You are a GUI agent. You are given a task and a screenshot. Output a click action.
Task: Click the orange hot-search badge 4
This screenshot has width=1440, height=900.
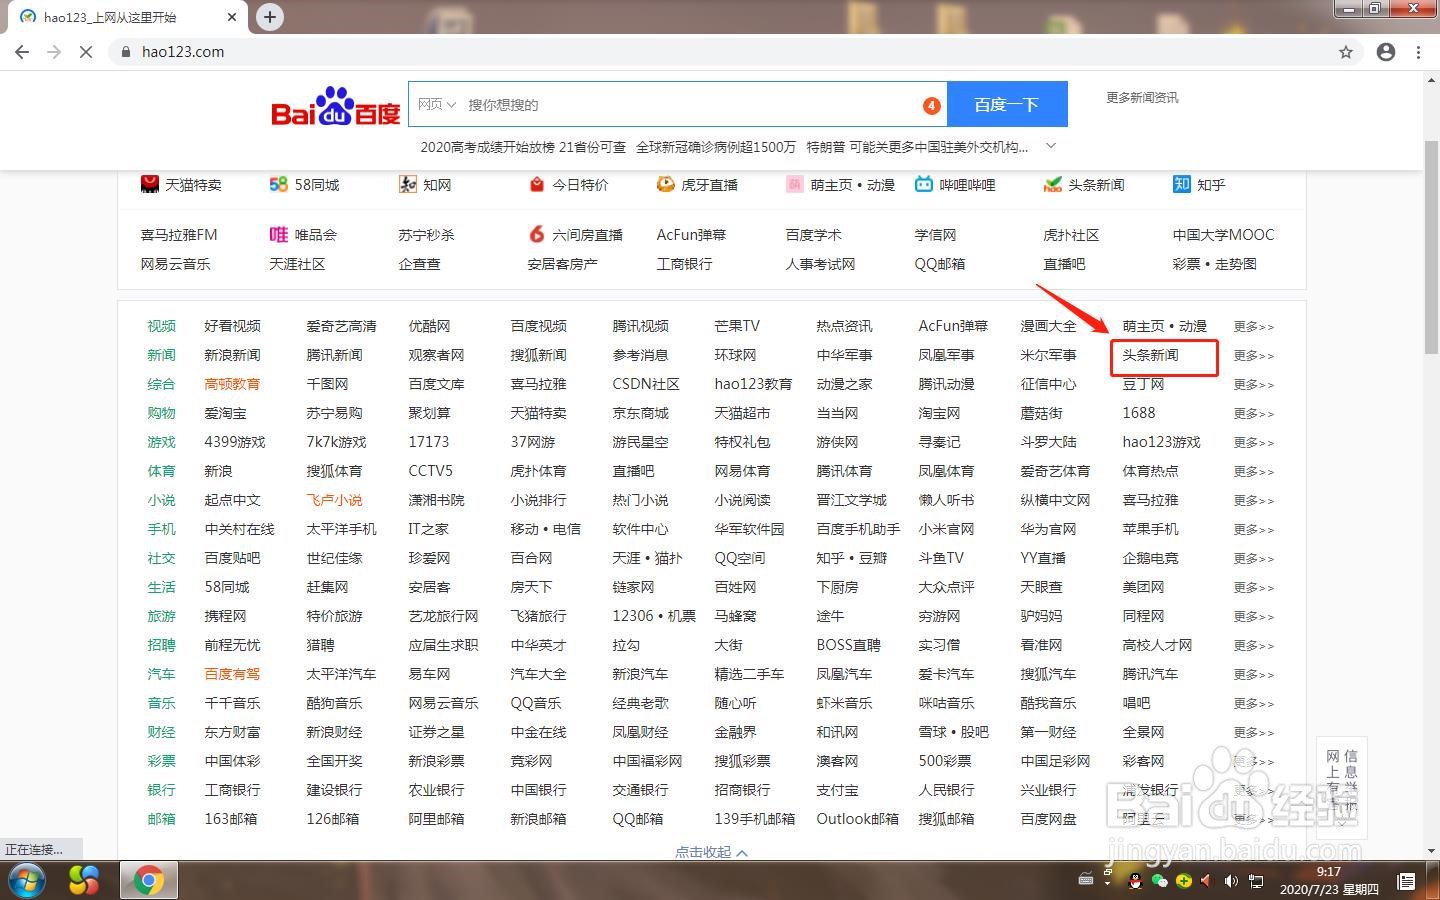(x=931, y=105)
